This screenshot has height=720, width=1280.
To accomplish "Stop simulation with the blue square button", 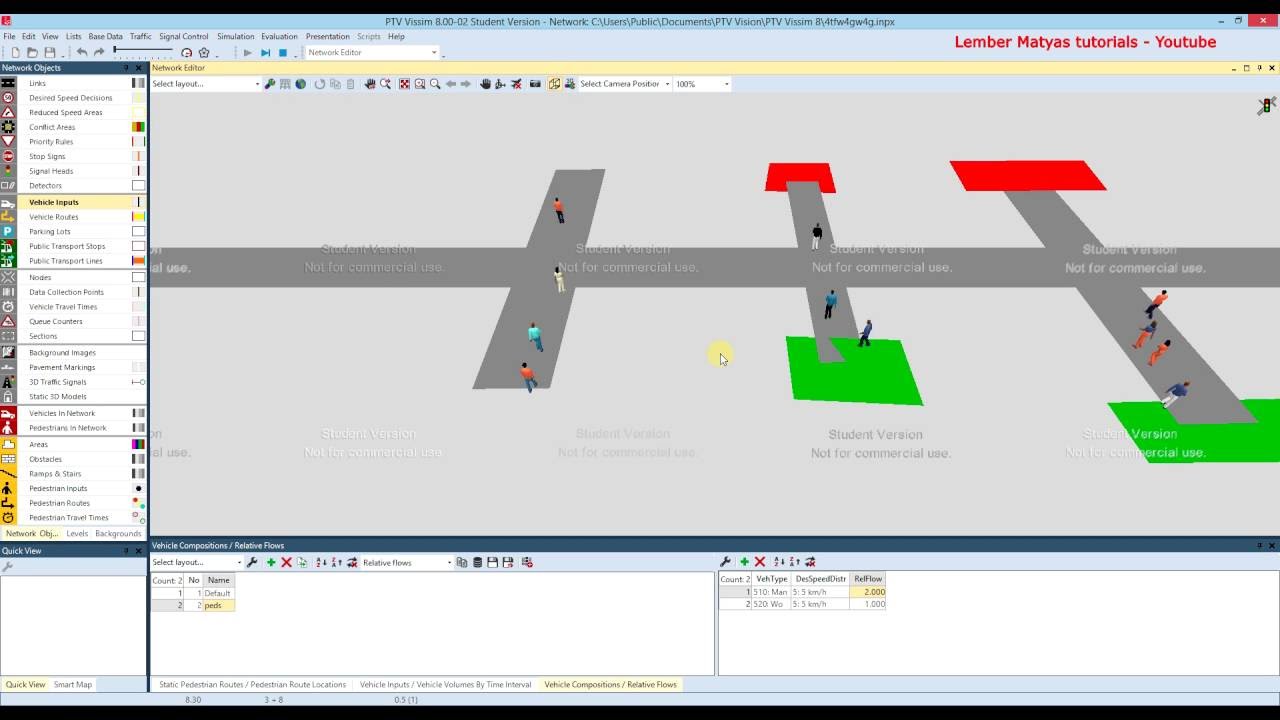I will click(283, 53).
